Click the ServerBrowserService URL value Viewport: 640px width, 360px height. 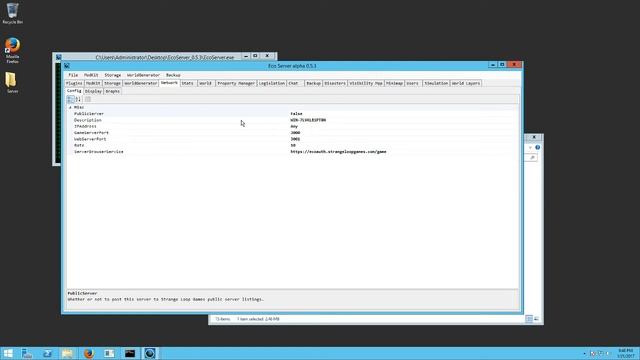[x=338, y=151]
